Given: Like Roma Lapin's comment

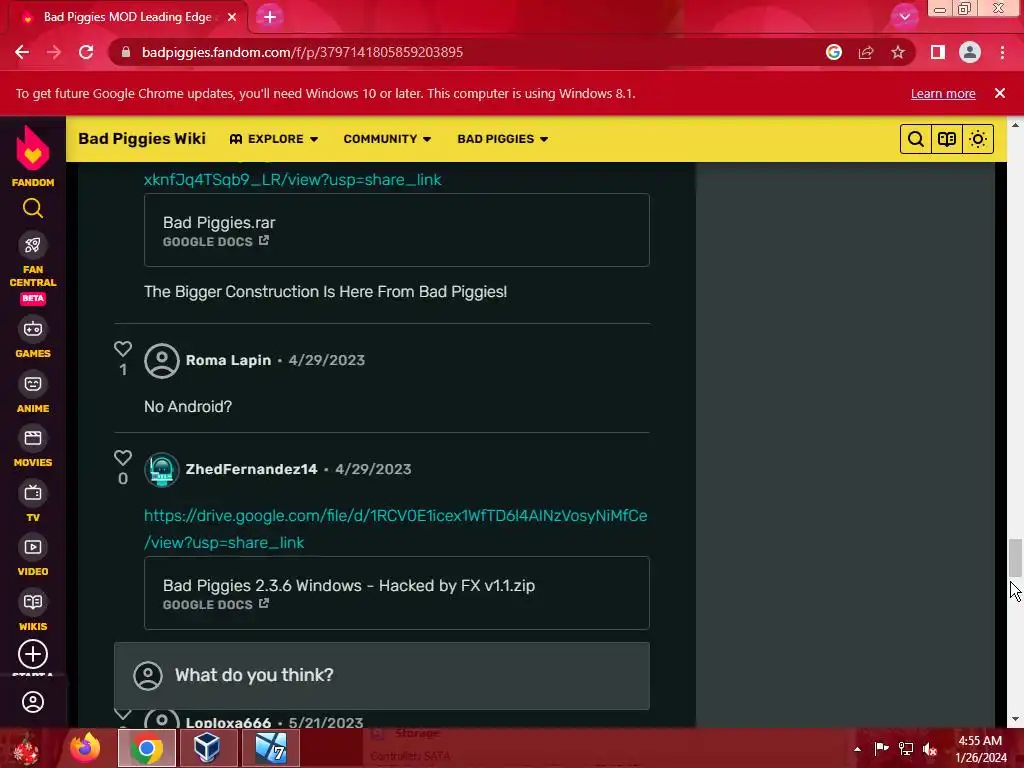Looking at the screenshot, I should pos(123,349).
